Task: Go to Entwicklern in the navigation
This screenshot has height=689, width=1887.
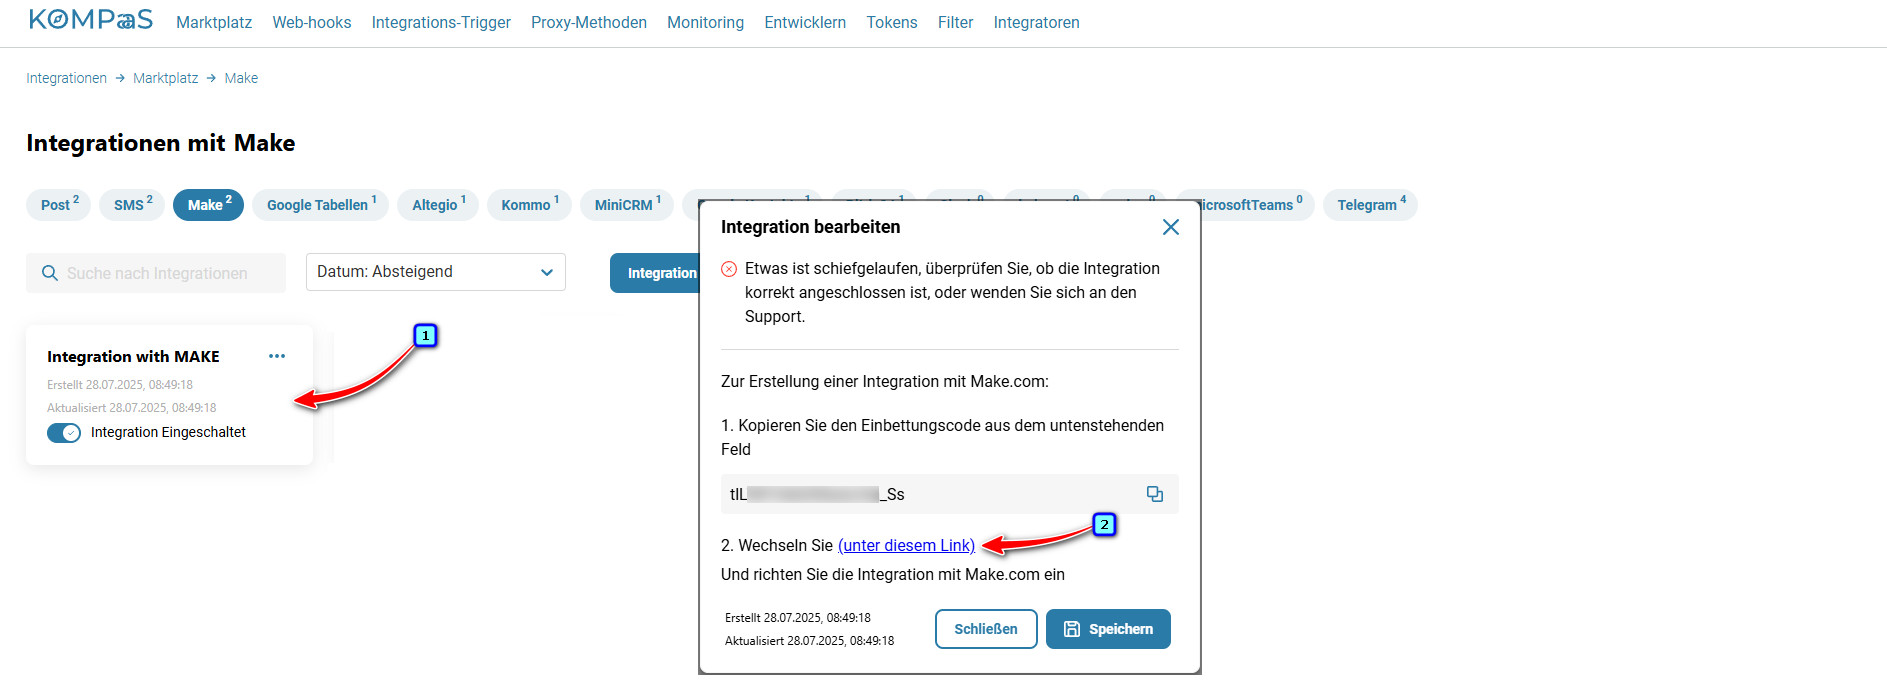Action: tap(805, 22)
